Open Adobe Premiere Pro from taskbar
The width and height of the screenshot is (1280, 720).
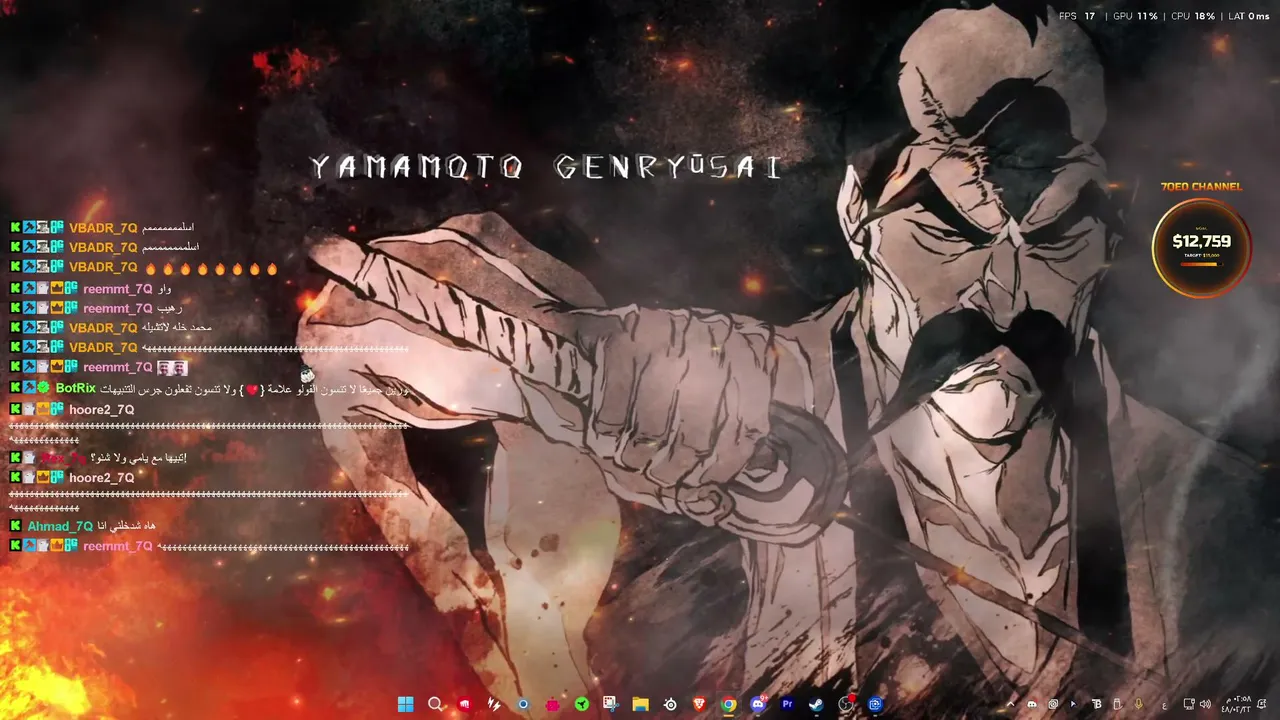787,704
